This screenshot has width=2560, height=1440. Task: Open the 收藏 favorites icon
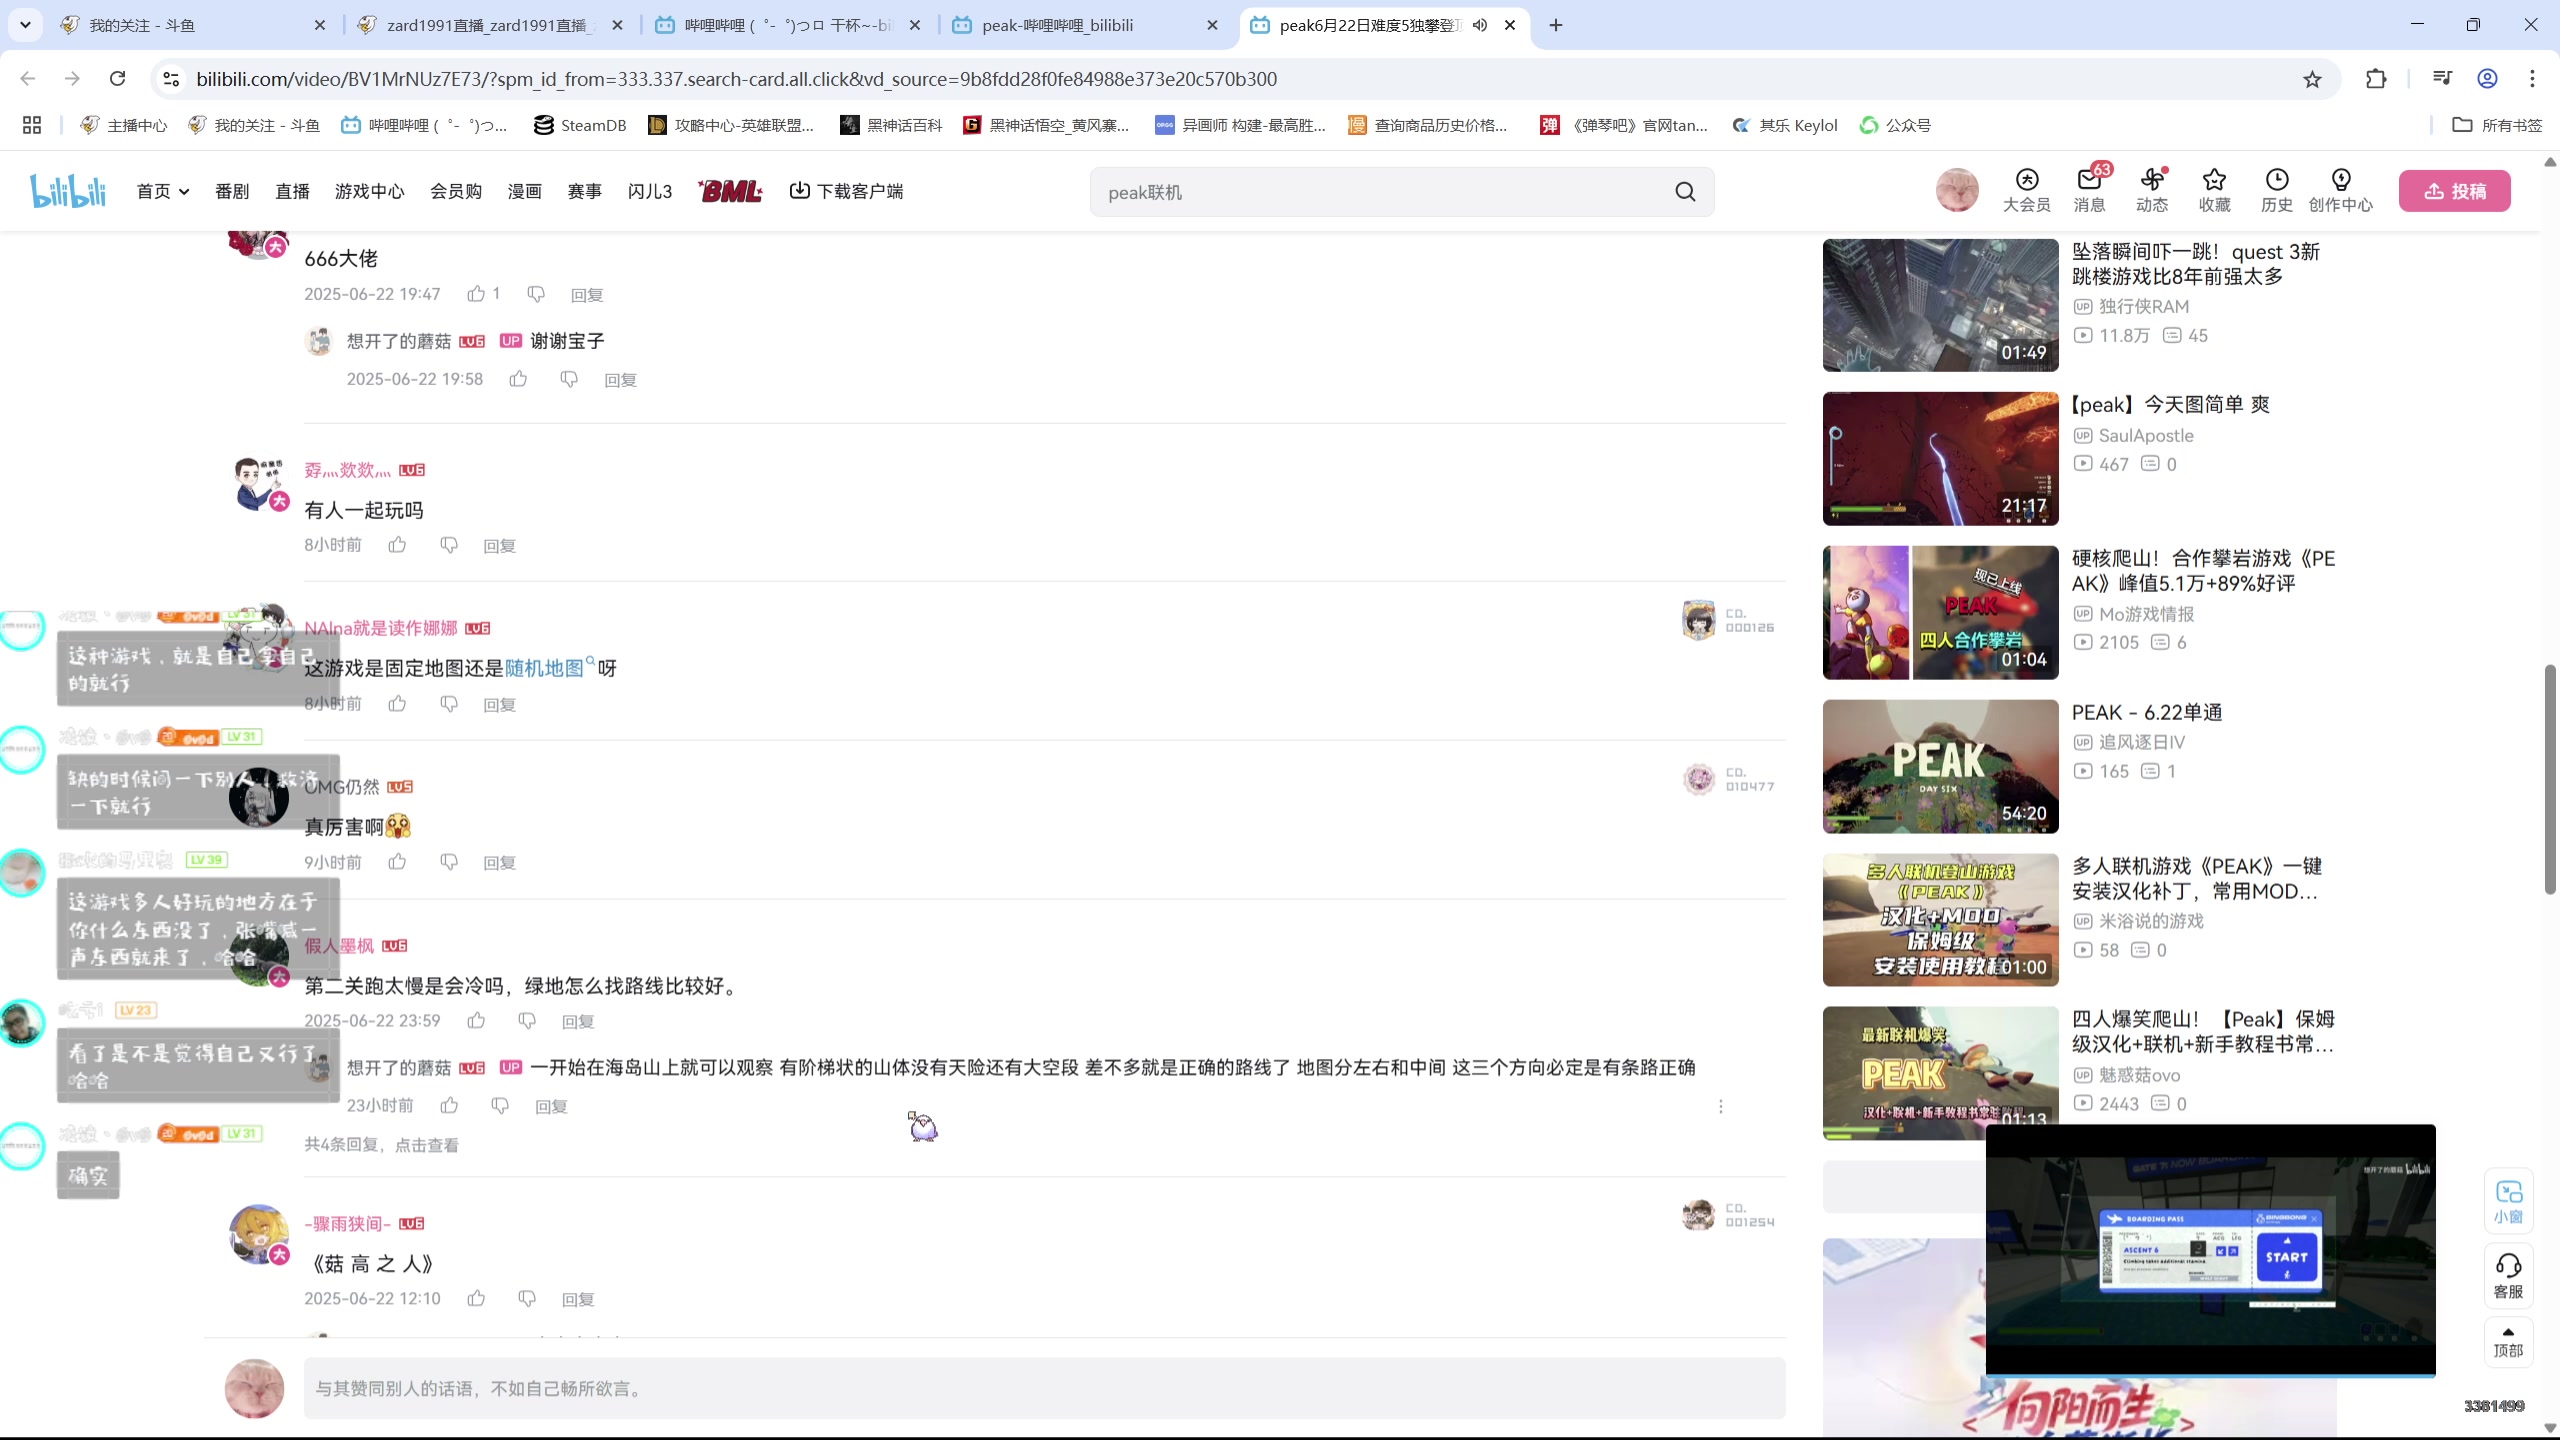[x=2214, y=190]
